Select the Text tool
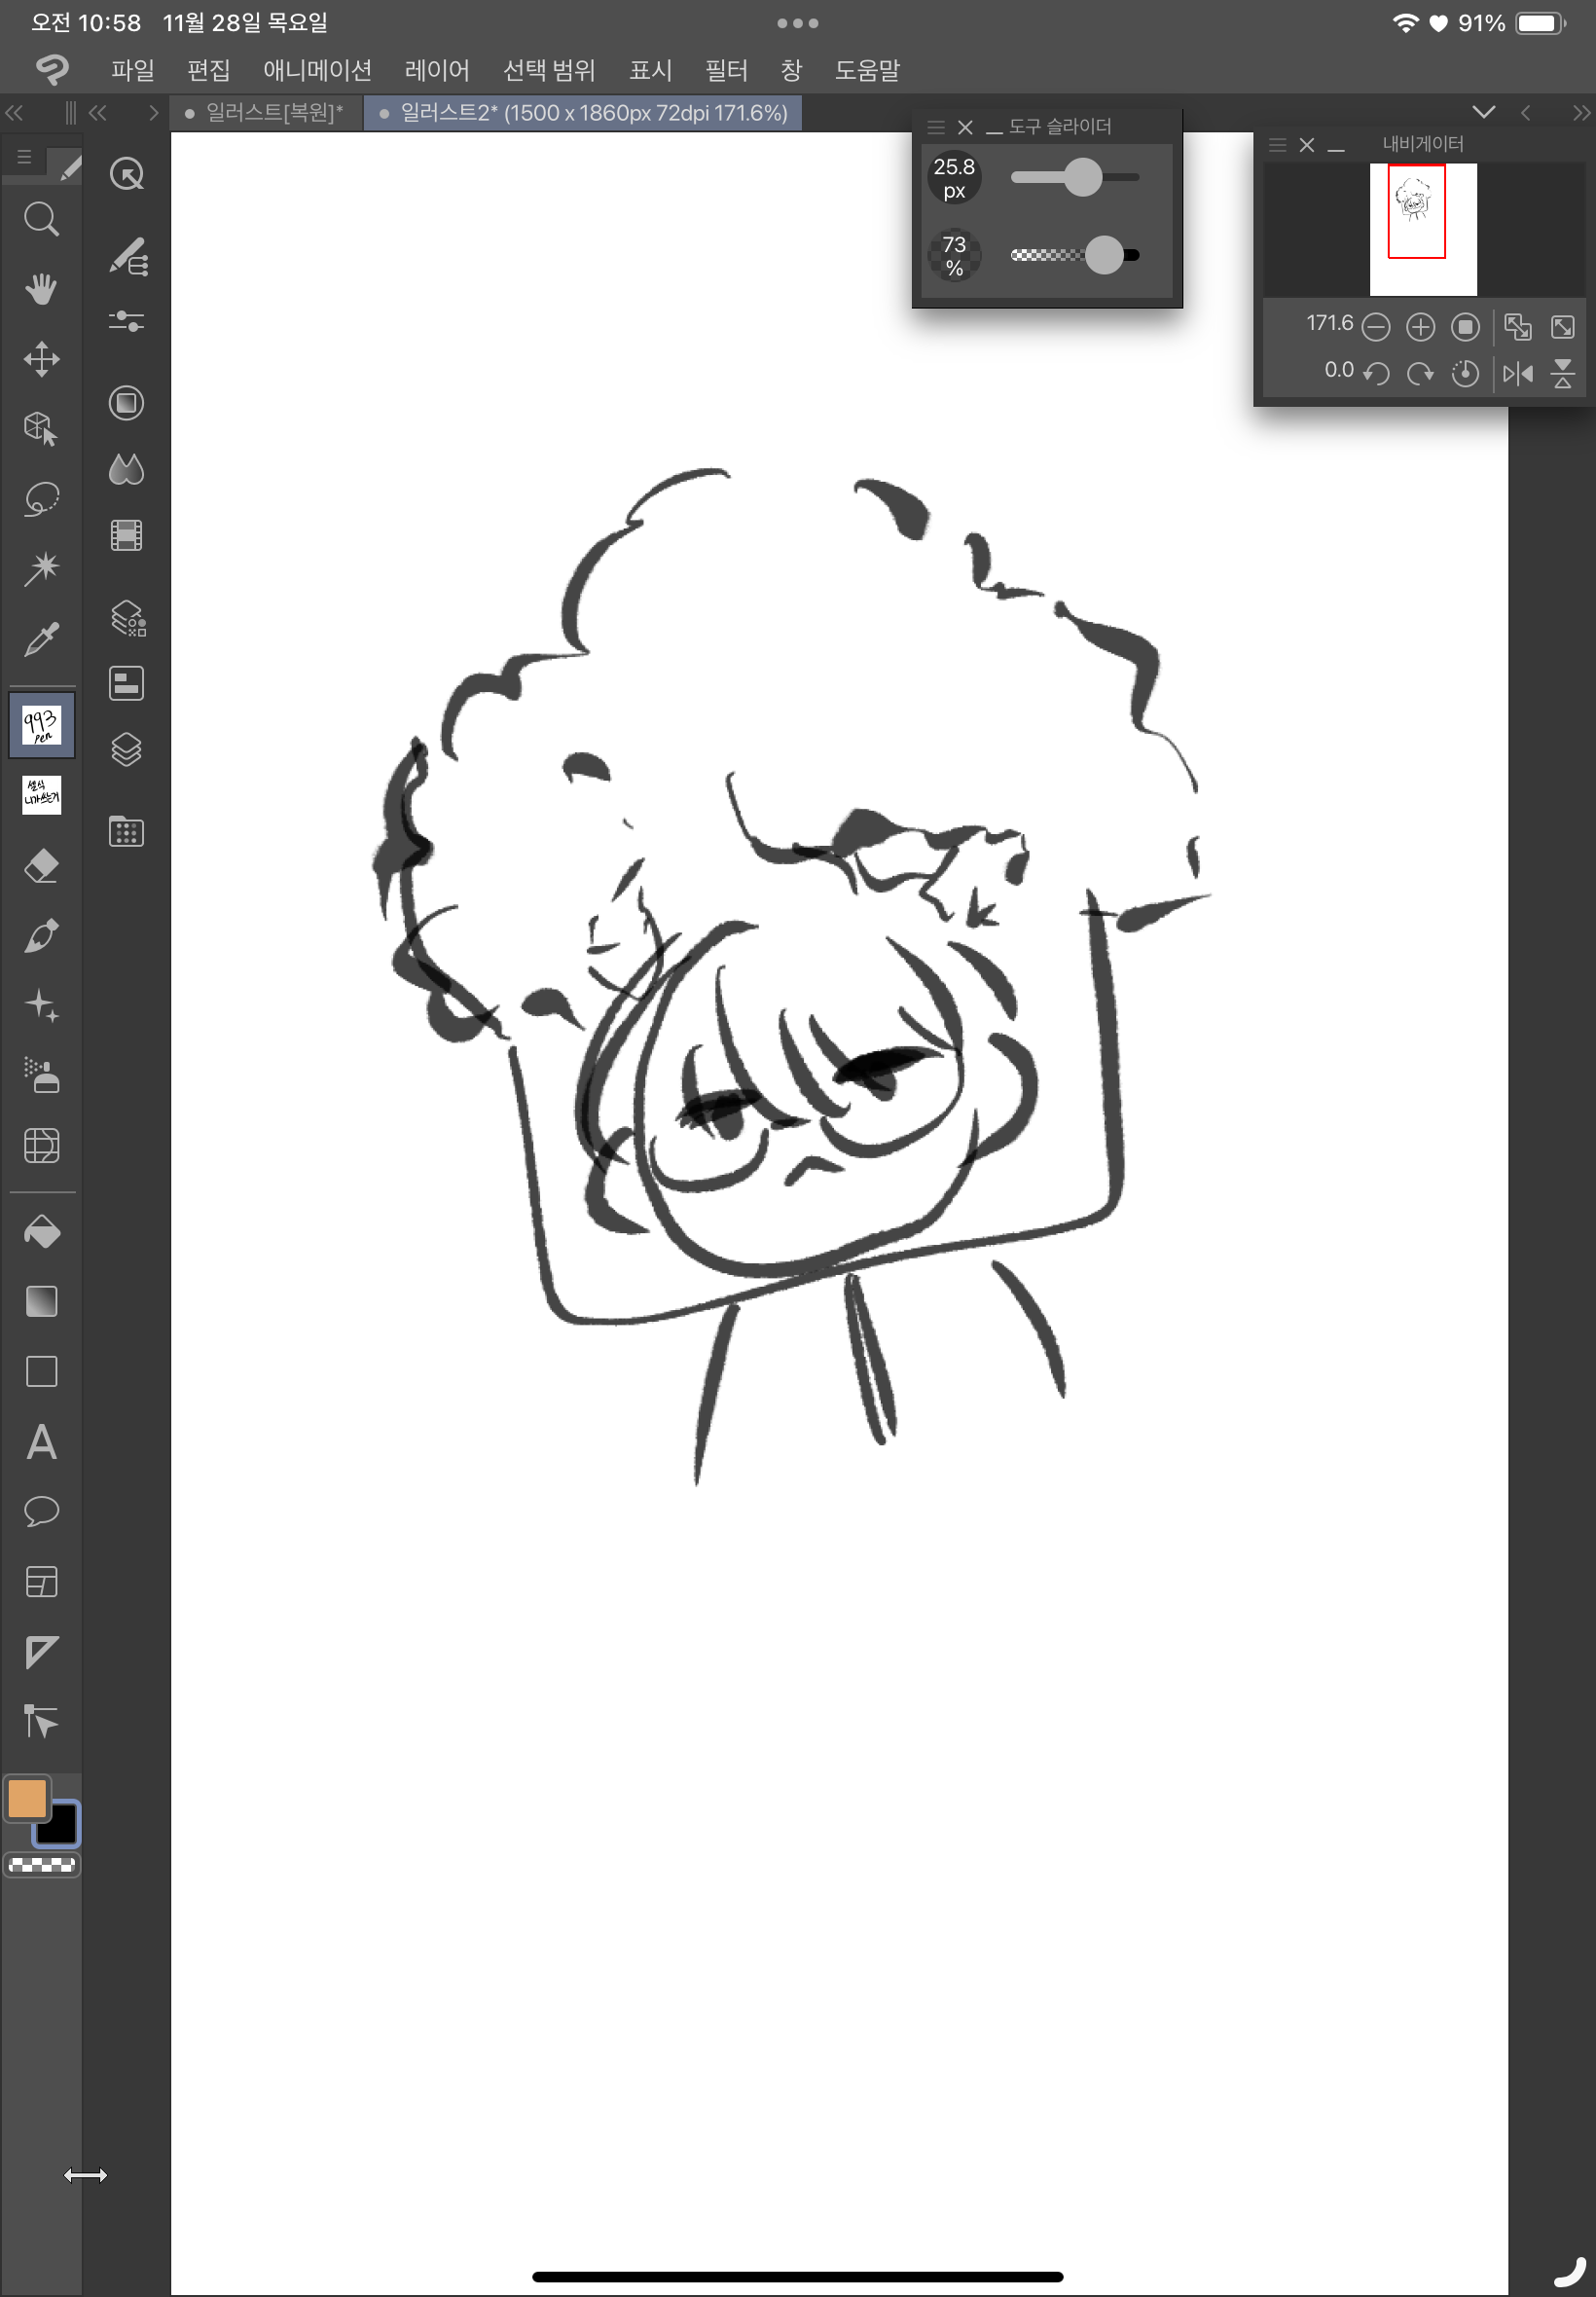The height and width of the screenshot is (2297, 1596). (x=41, y=1441)
